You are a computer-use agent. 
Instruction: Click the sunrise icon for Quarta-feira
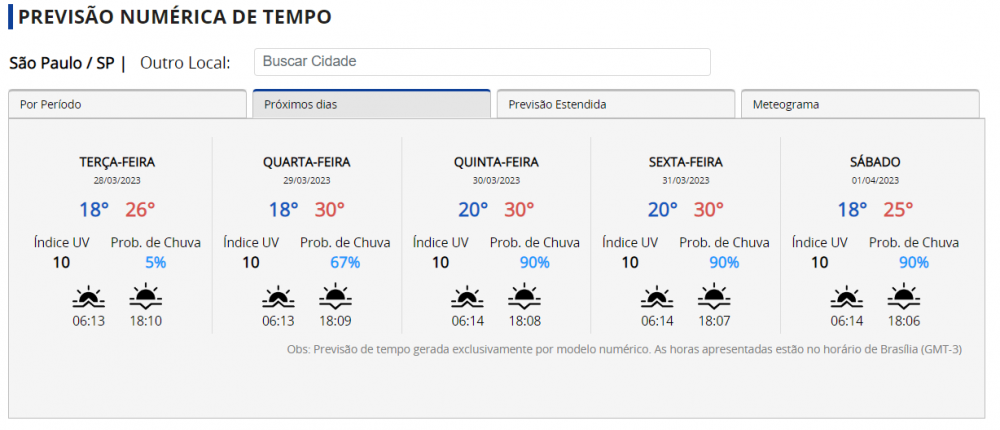click(278, 297)
